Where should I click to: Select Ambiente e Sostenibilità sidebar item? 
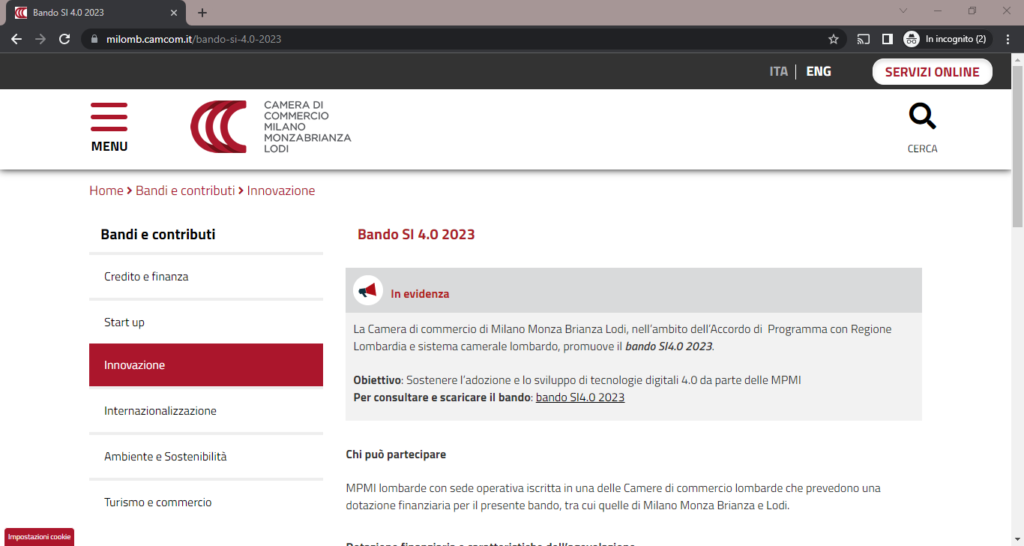coord(206,457)
